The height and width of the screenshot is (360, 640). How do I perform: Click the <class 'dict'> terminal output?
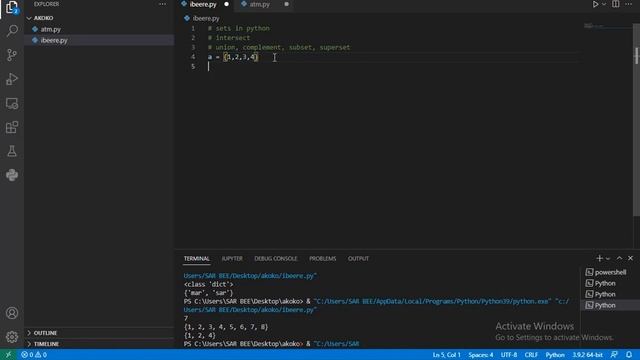click(208, 284)
